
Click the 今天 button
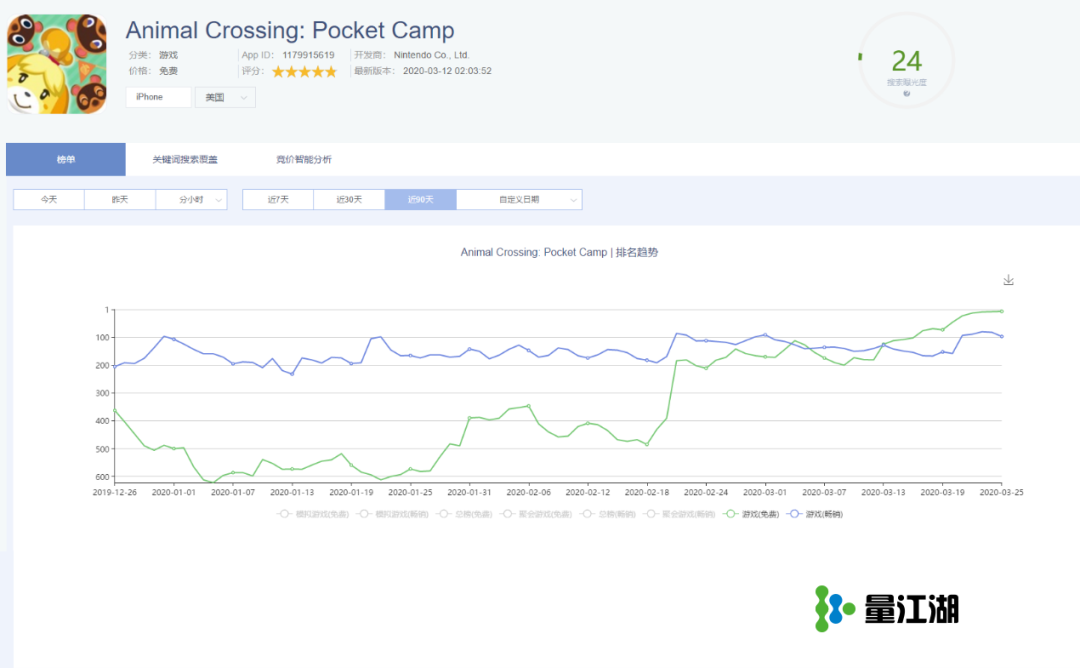pyautogui.click(x=49, y=200)
